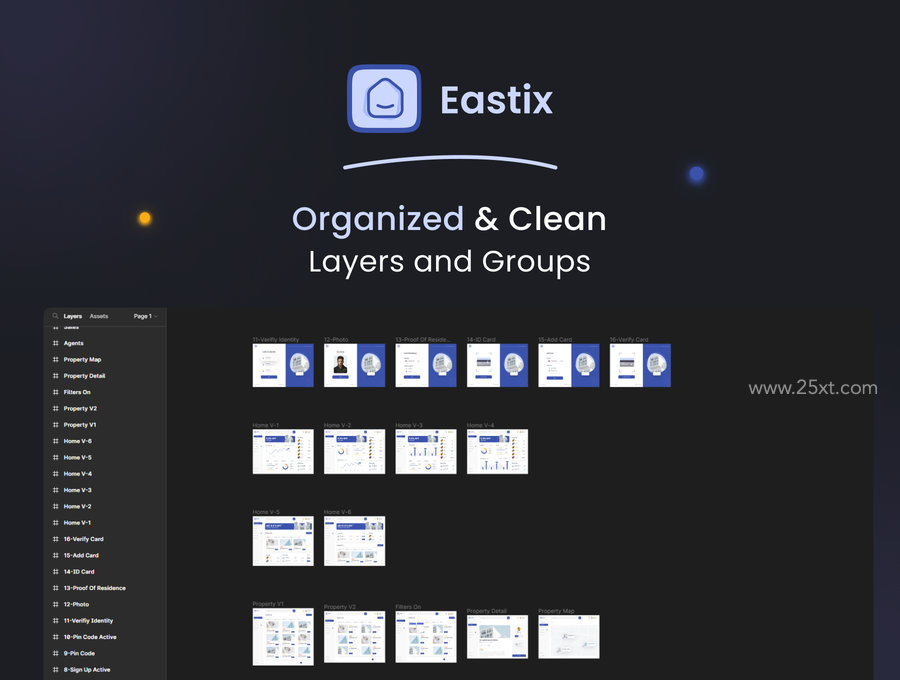Click the frame icon beside Property Map layer
Screen dimensions: 900x680
click(56, 359)
